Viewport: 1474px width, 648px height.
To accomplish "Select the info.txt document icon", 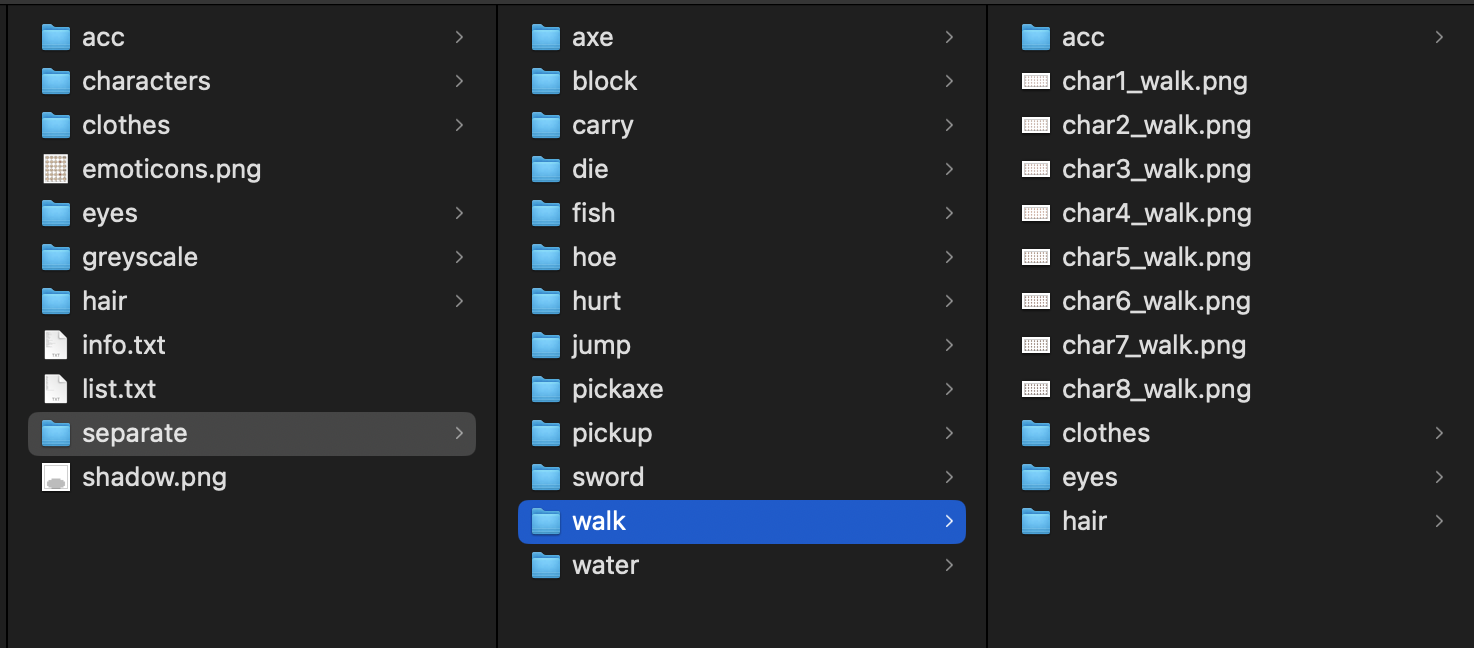I will click(x=56, y=345).
